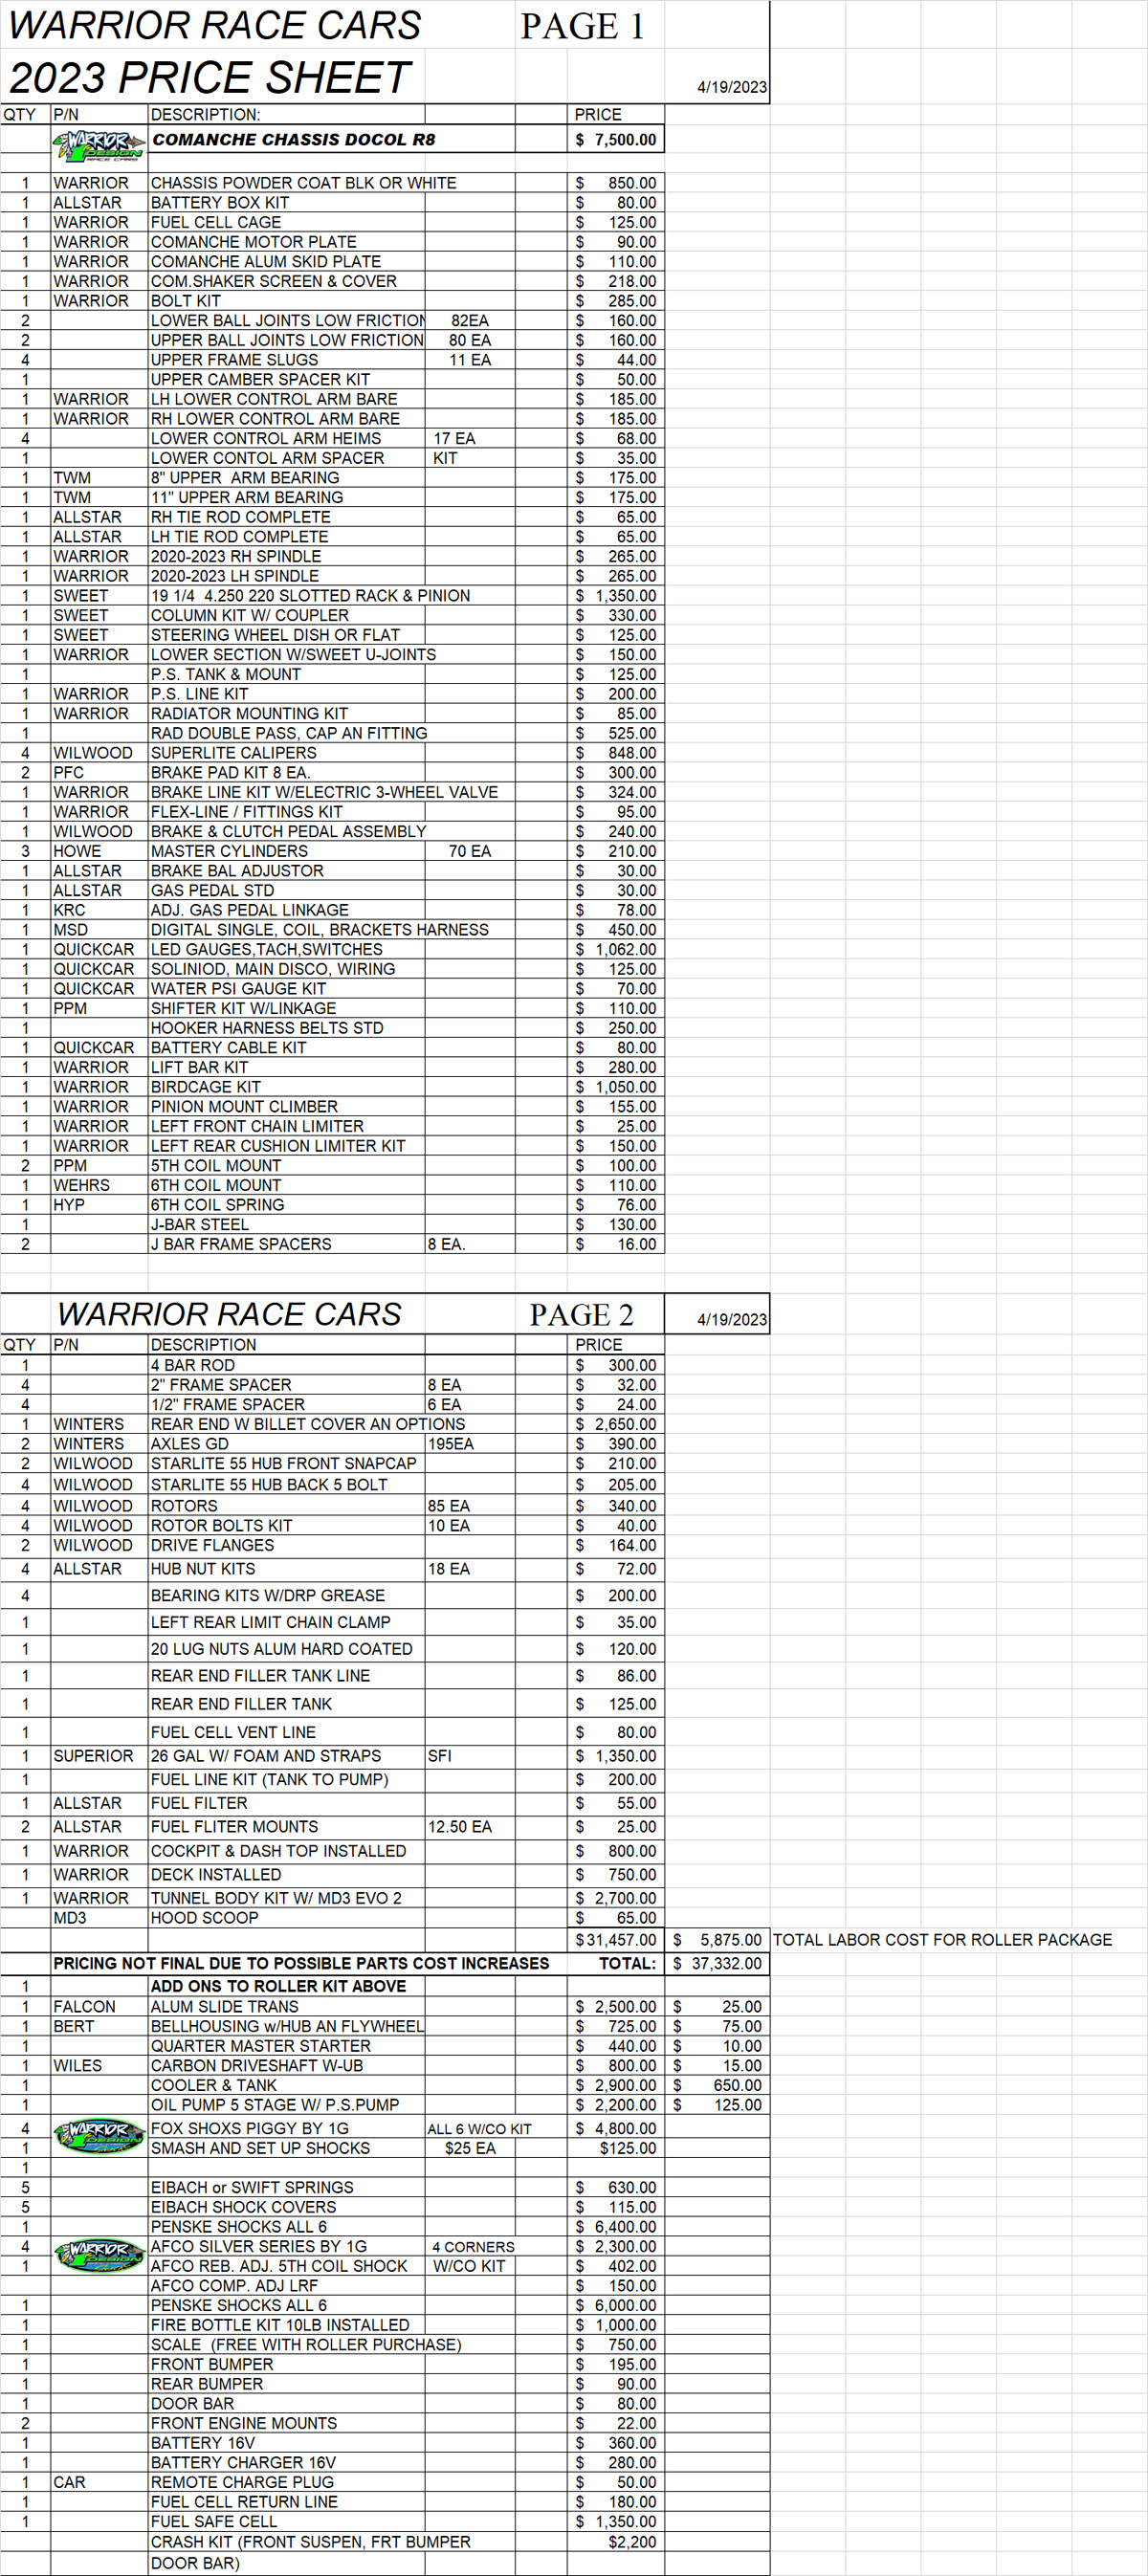Select the $31,457.00 subtotal cell
Image resolution: width=1148 pixels, height=2576 pixels.
click(x=615, y=1939)
